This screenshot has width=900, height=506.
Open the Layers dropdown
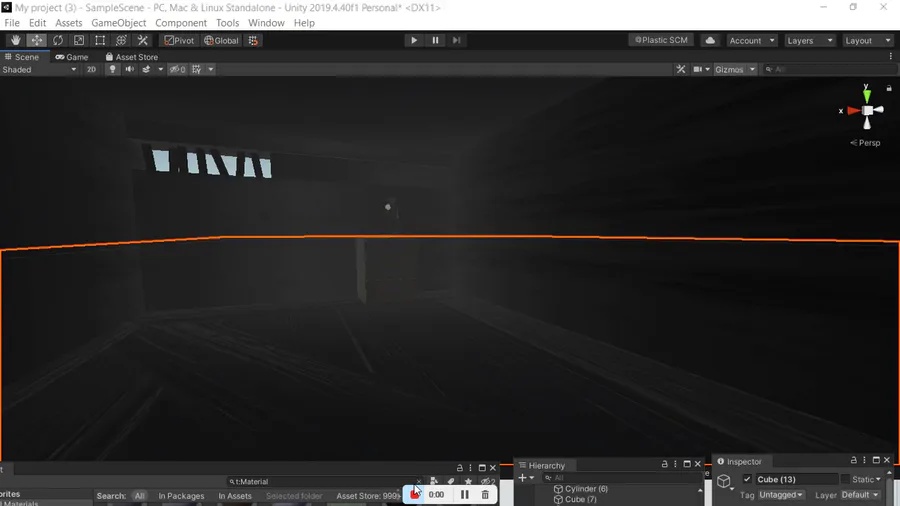(810, 40)
